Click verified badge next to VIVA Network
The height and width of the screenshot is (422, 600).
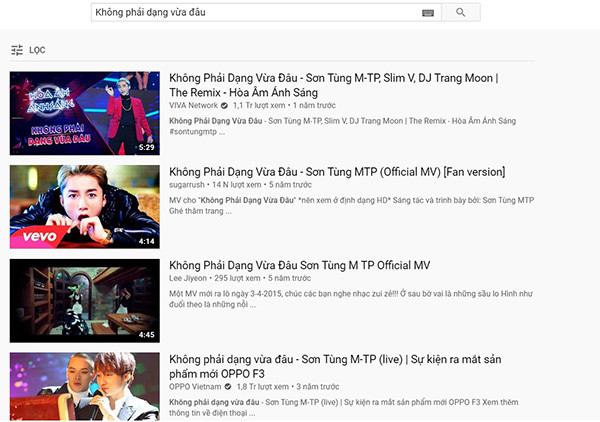225,105
